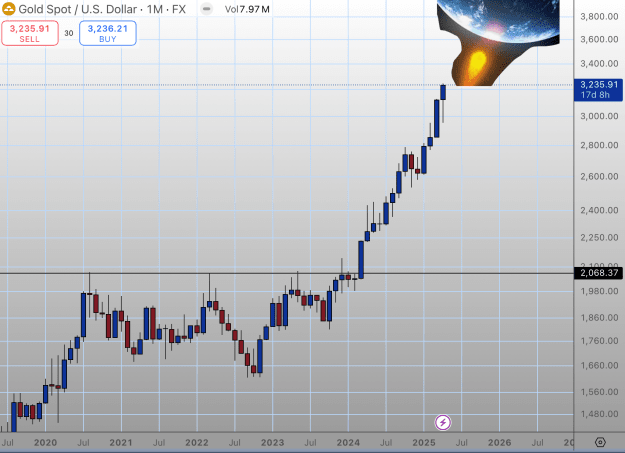Click the 2023 label on time axis
This screenshot has width=625, height=453.
tap(272, 443)
